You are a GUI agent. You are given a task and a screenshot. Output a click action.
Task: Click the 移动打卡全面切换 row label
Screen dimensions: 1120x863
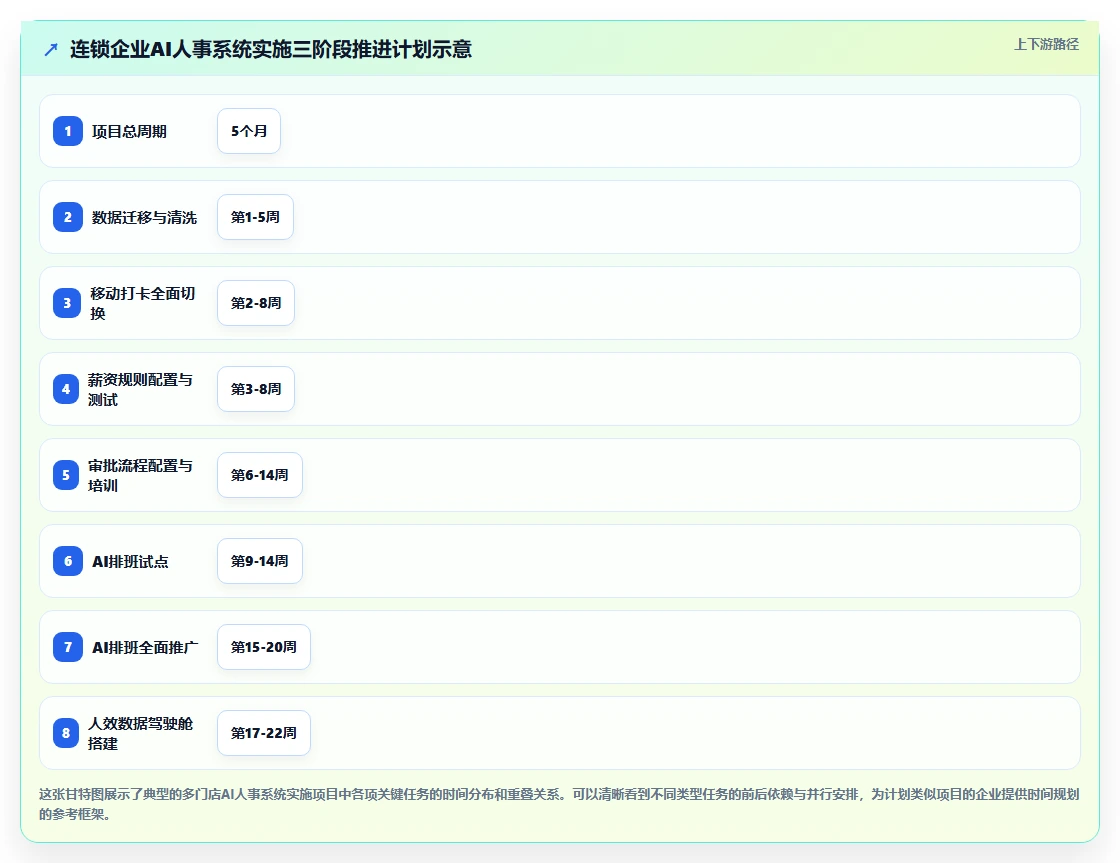coord(143,303)
